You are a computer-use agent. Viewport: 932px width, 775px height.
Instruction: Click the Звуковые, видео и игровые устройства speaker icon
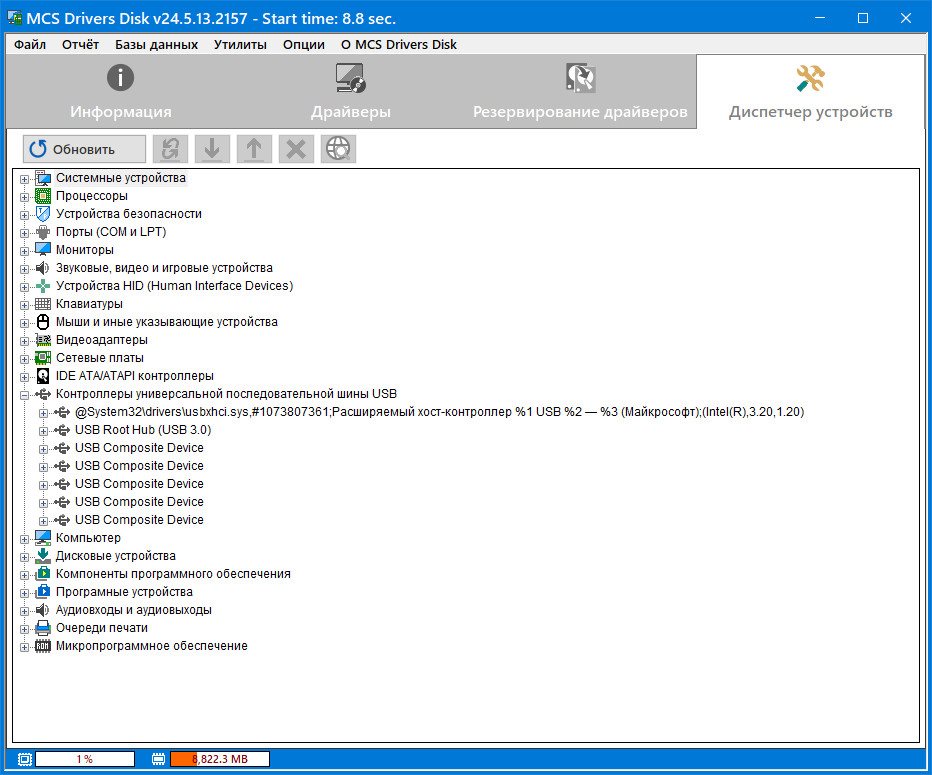pos(43,268)
